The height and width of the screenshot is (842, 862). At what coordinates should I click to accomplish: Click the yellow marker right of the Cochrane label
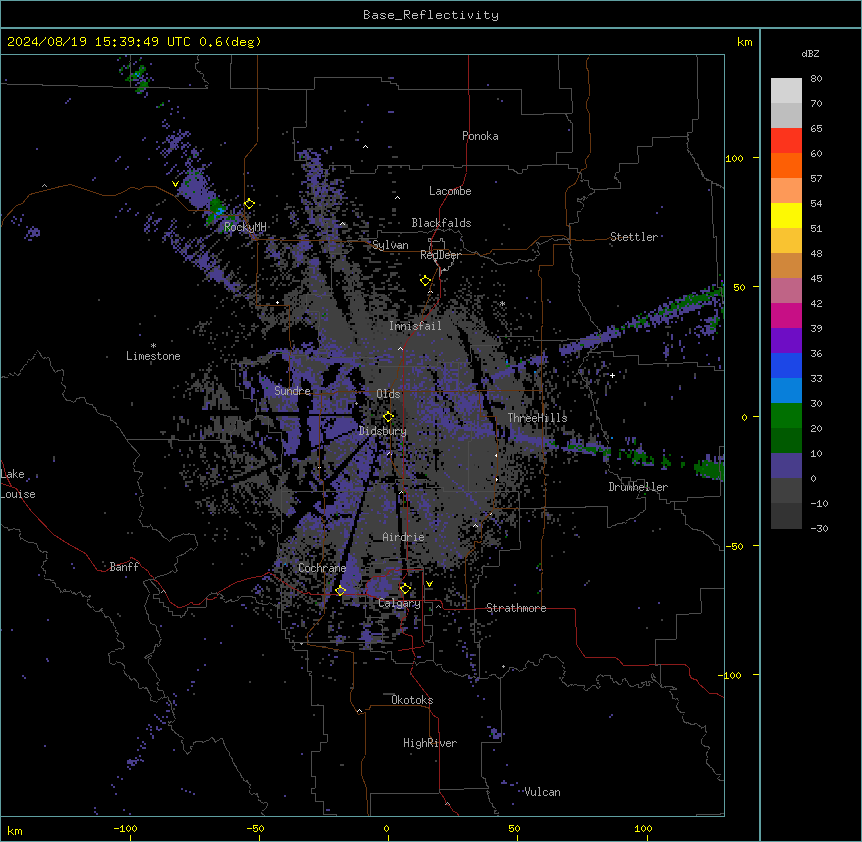click(x=340, y=590)
